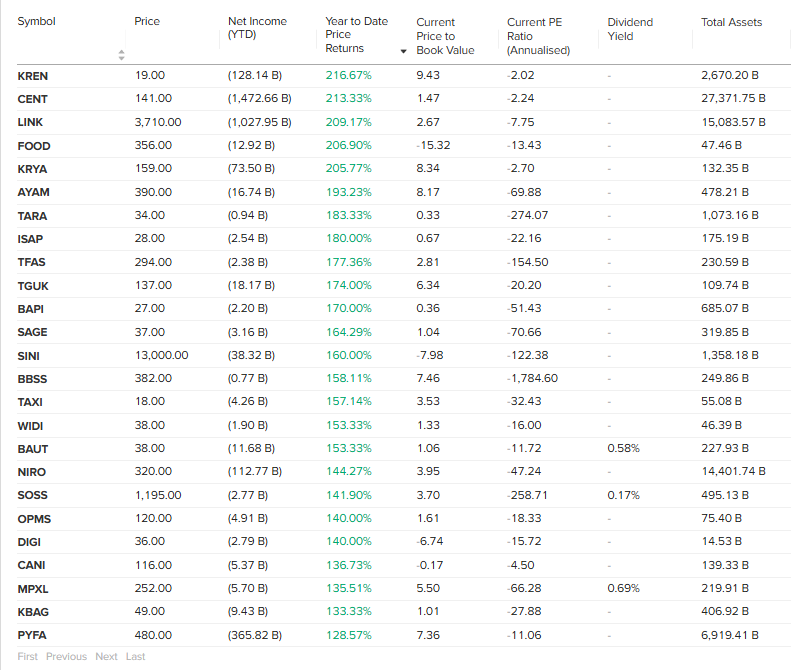Open the FOOD ticker symbol

tap(33, 145)
